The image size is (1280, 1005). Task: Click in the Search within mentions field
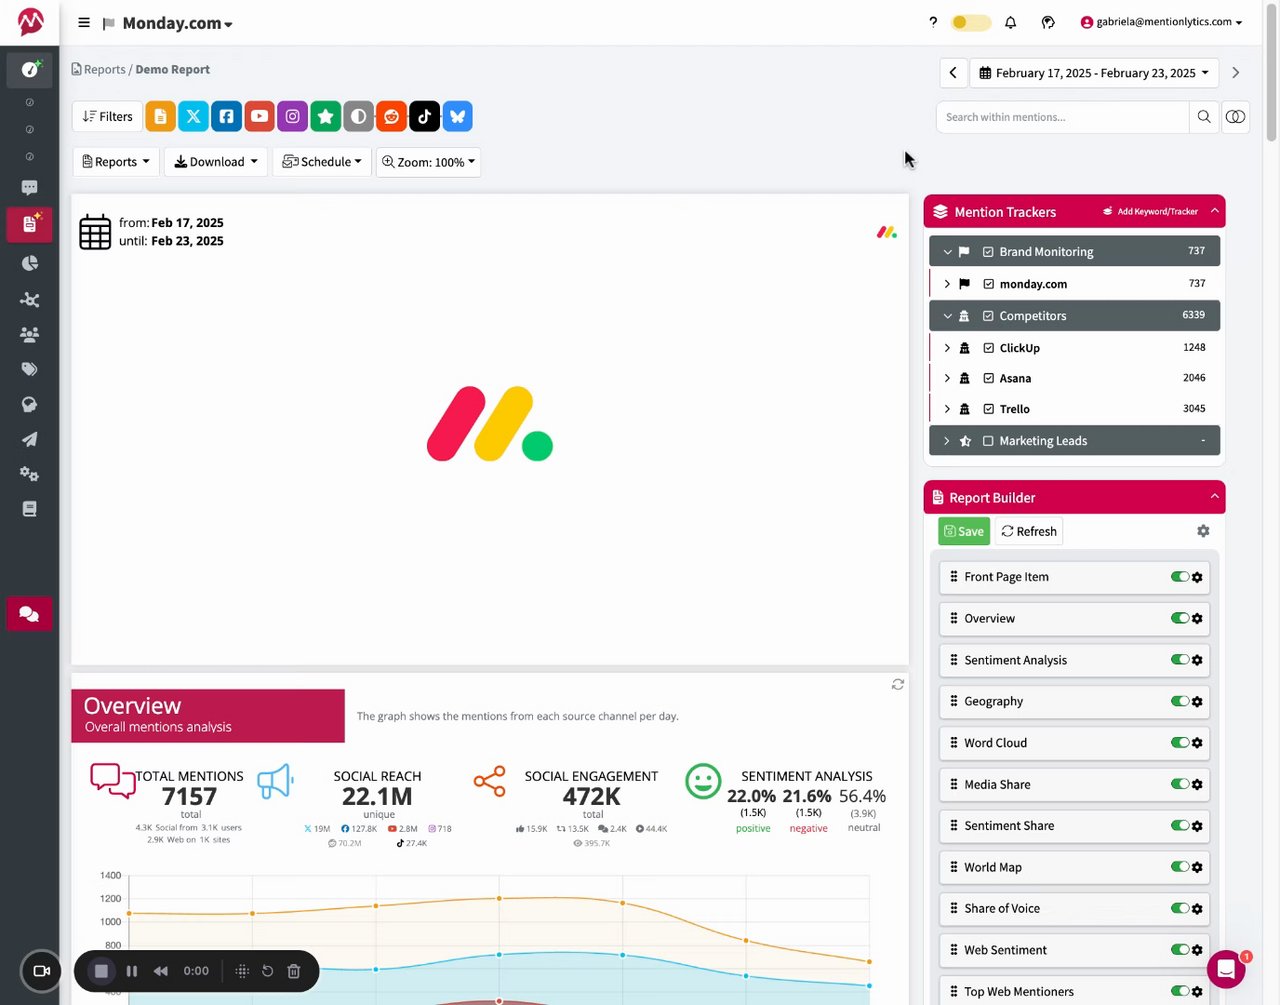pyautogui.click(x=1062, y=117)
